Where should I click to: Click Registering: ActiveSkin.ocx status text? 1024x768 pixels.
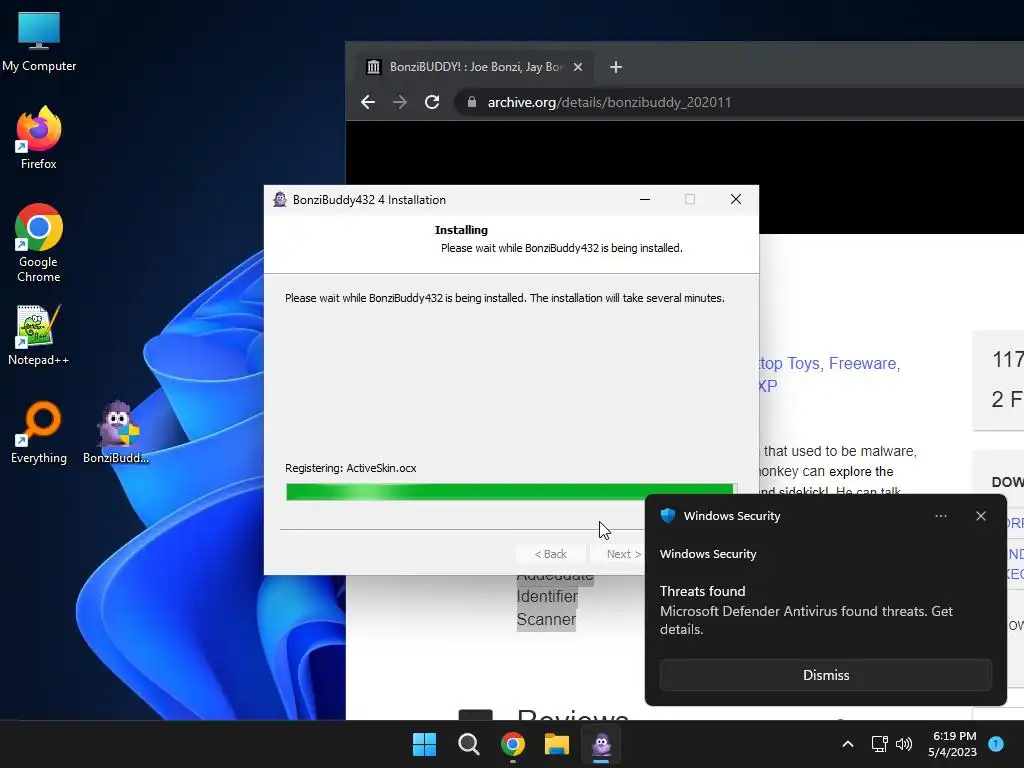point(351,468)
